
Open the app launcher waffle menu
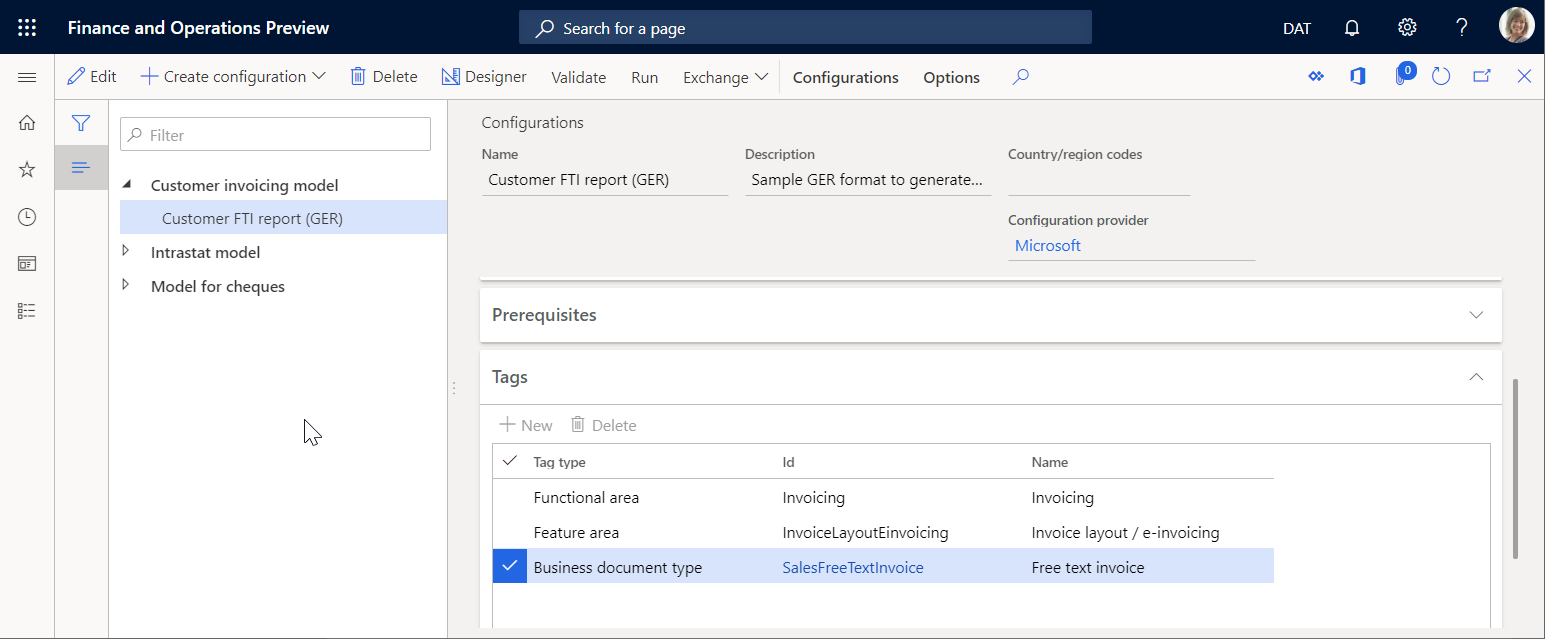pos(27,28)
